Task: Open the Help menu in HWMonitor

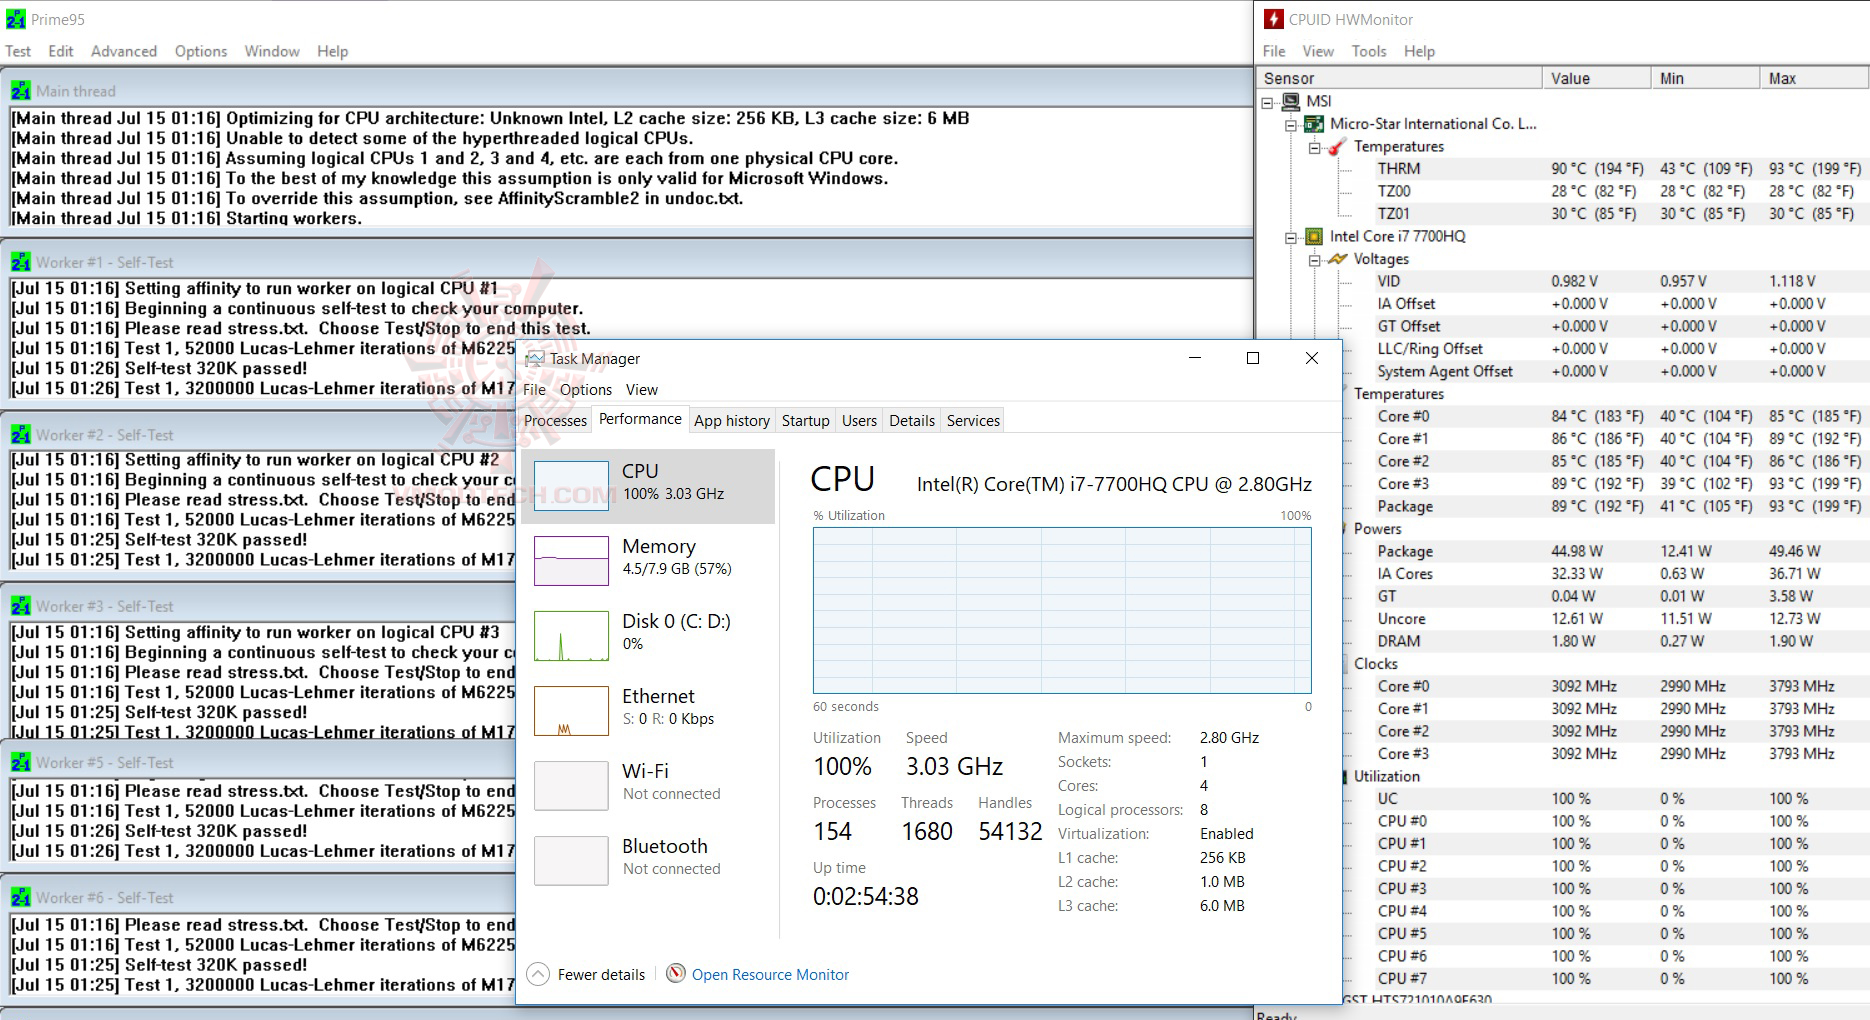Action: 1419,51
